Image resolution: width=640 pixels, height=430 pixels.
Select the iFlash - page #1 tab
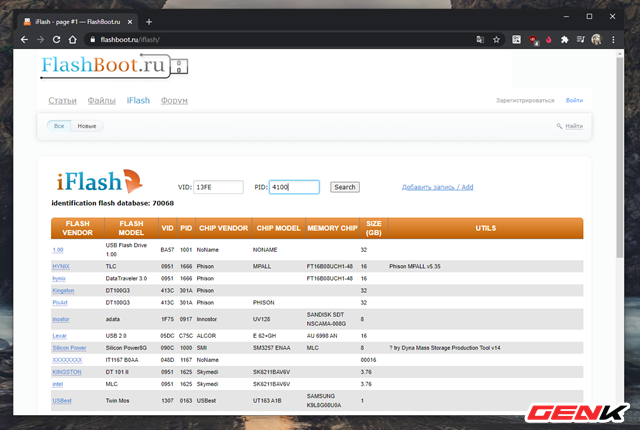coord(78,22)
